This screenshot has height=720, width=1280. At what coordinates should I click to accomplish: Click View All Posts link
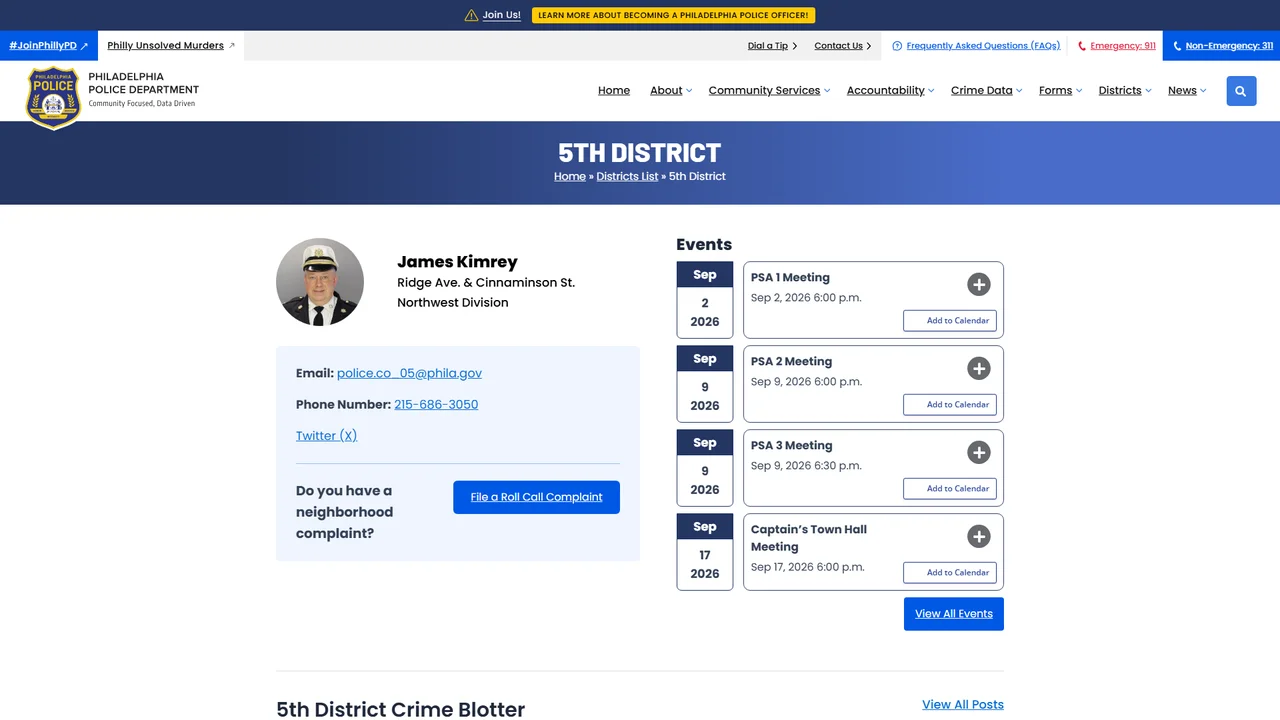pyautogui.click(x=963, y=704)
